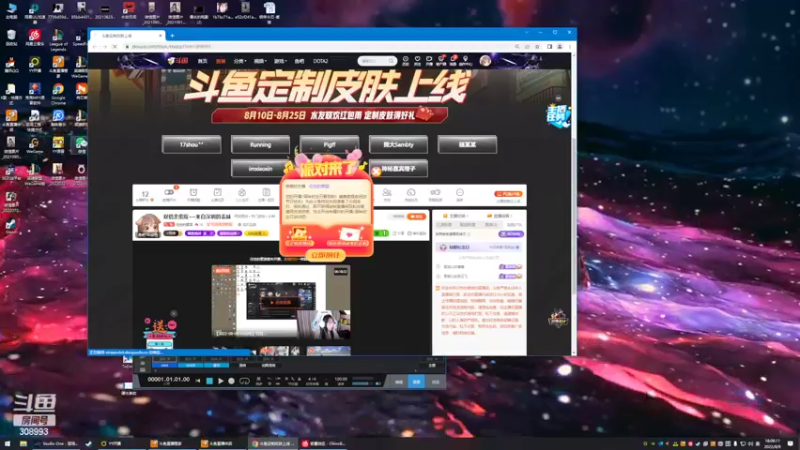
Task: Open the taskbar clock
Action: point(772,444)
